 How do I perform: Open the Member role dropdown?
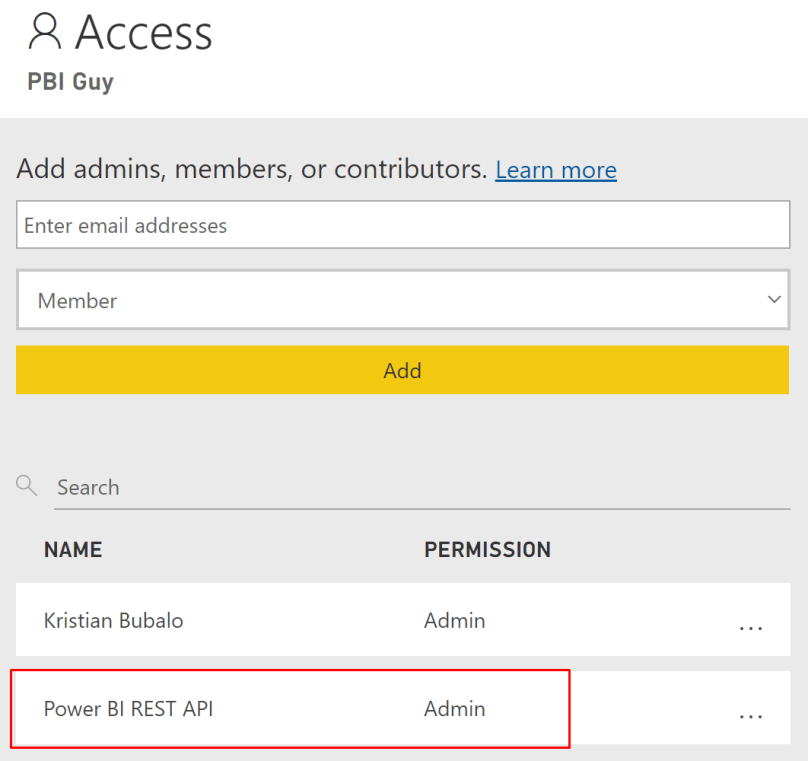[403, 299]
